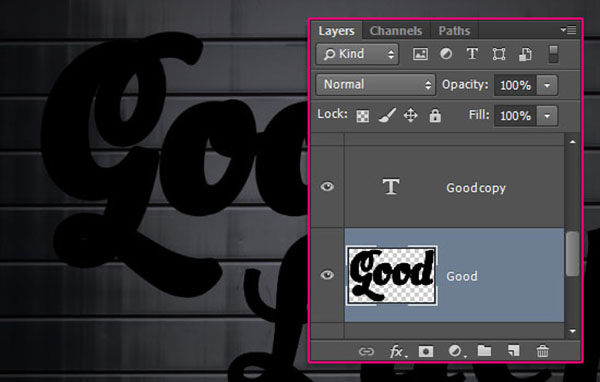
Task: Lock image pixels with brush icon
Action: pos(387,115)
